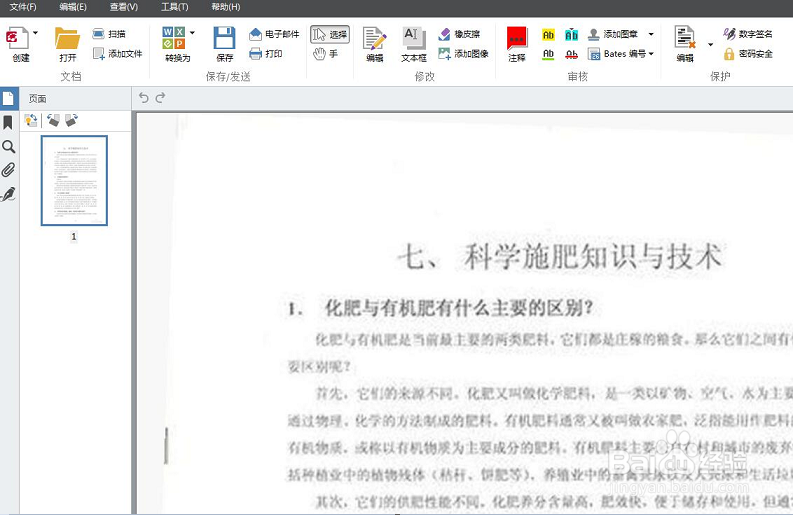This screenshot has width=793, height=515.
Task: Start a scan with 扫描
Action: 109,34
